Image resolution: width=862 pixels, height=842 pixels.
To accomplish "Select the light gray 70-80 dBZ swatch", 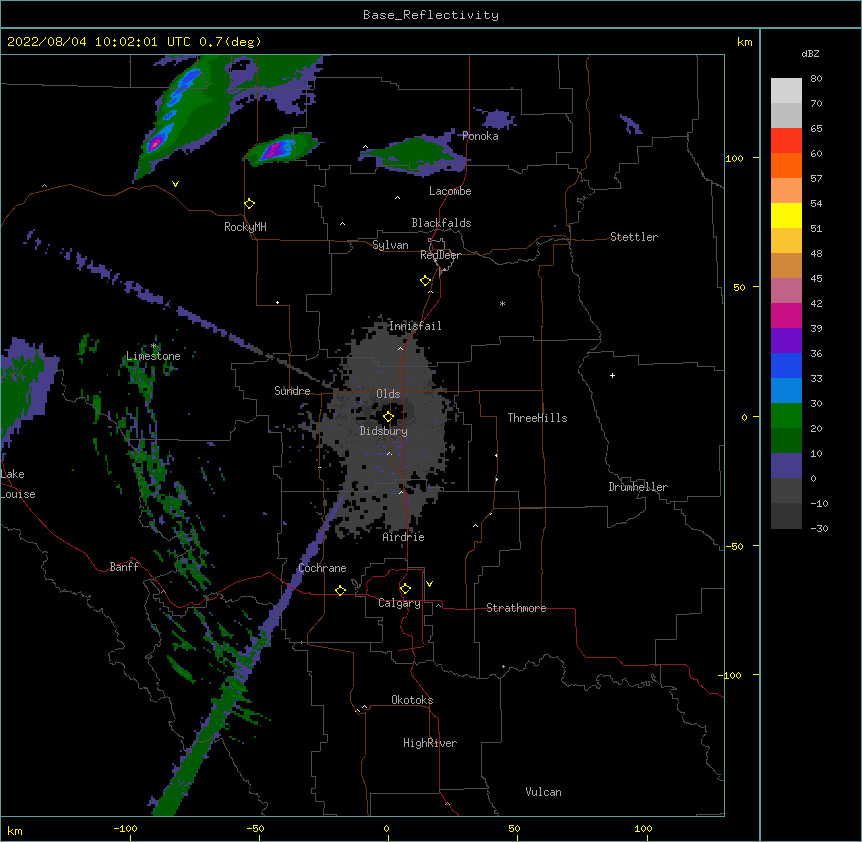I will (786, 91).
